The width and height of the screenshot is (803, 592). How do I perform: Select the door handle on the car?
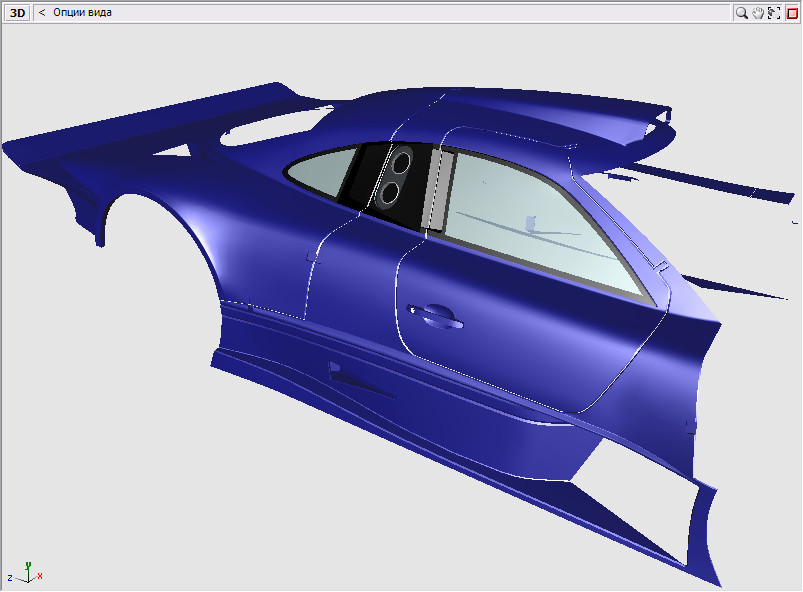click(436, 314)
